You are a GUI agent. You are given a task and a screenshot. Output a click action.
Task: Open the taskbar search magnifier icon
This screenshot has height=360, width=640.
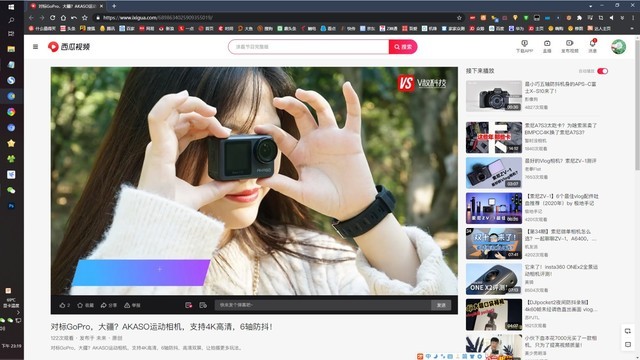11,20
